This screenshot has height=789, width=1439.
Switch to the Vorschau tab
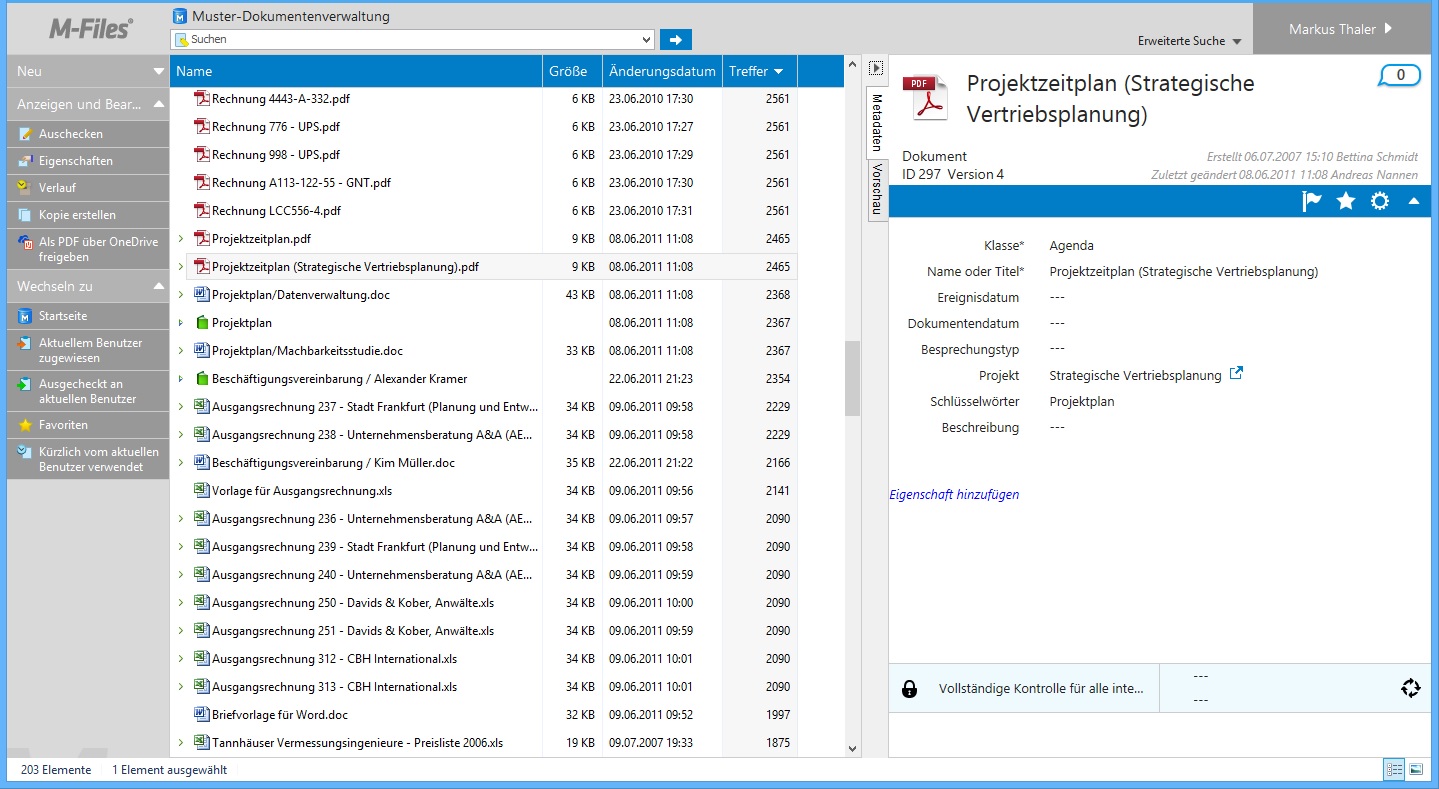coord(876,188)
